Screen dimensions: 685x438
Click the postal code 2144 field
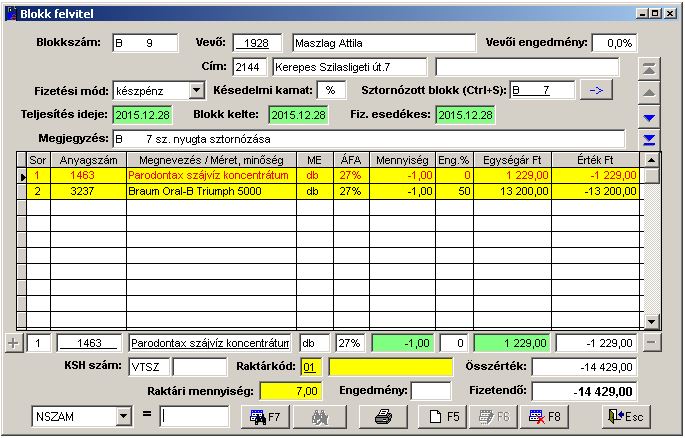249,67
